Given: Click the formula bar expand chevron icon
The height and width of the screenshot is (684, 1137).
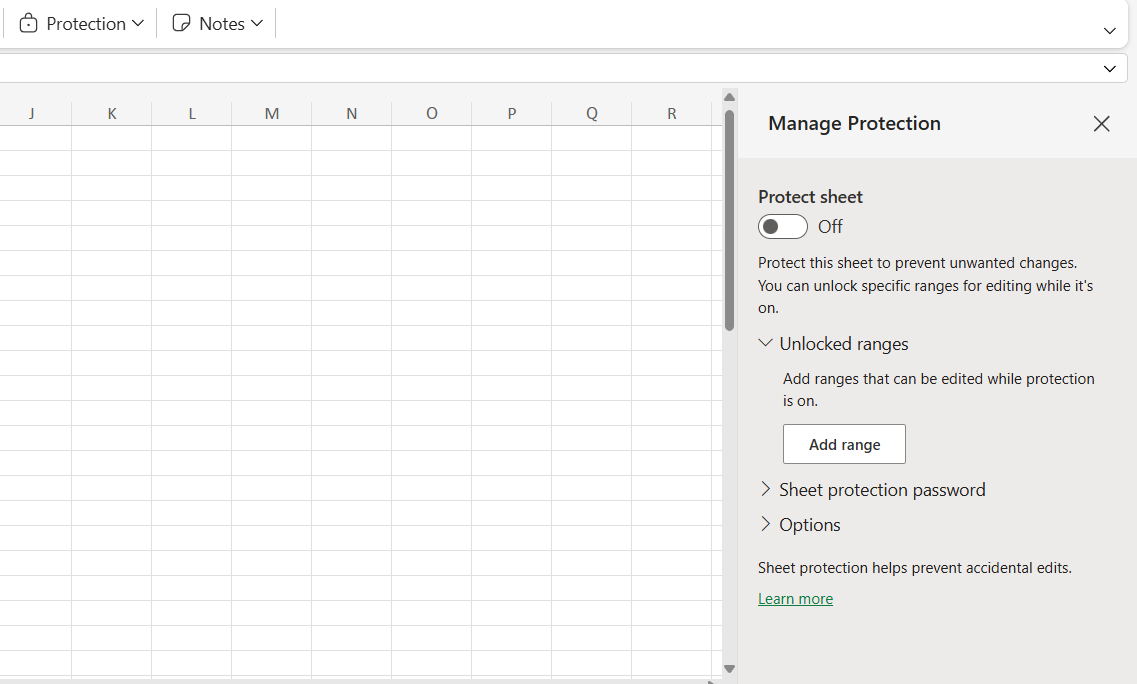Looking at the screenshot, I should coord(1109,68).
